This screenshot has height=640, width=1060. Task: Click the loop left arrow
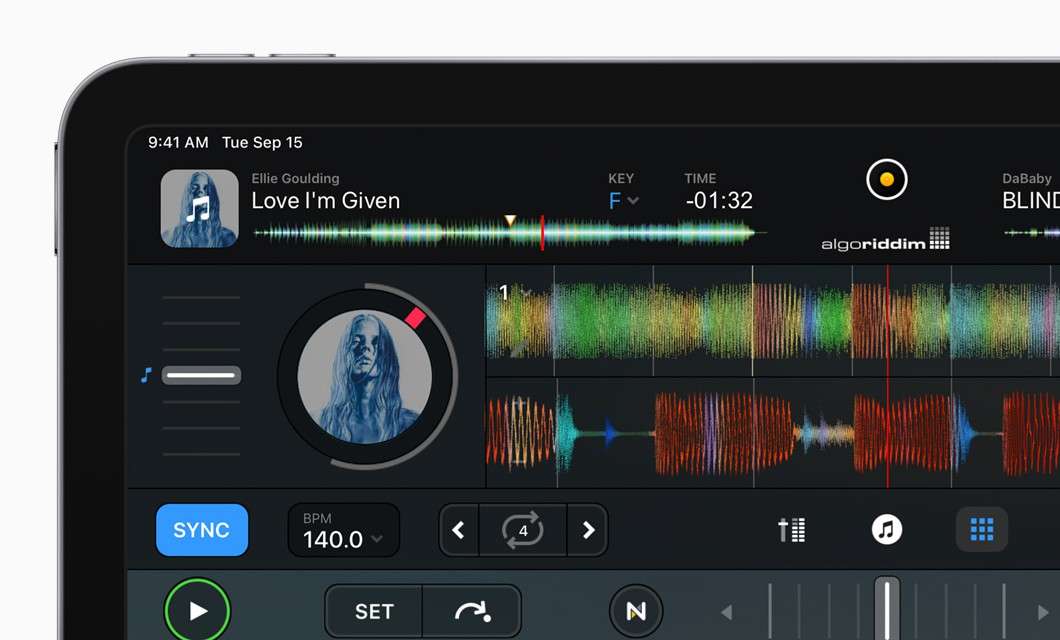459,530
